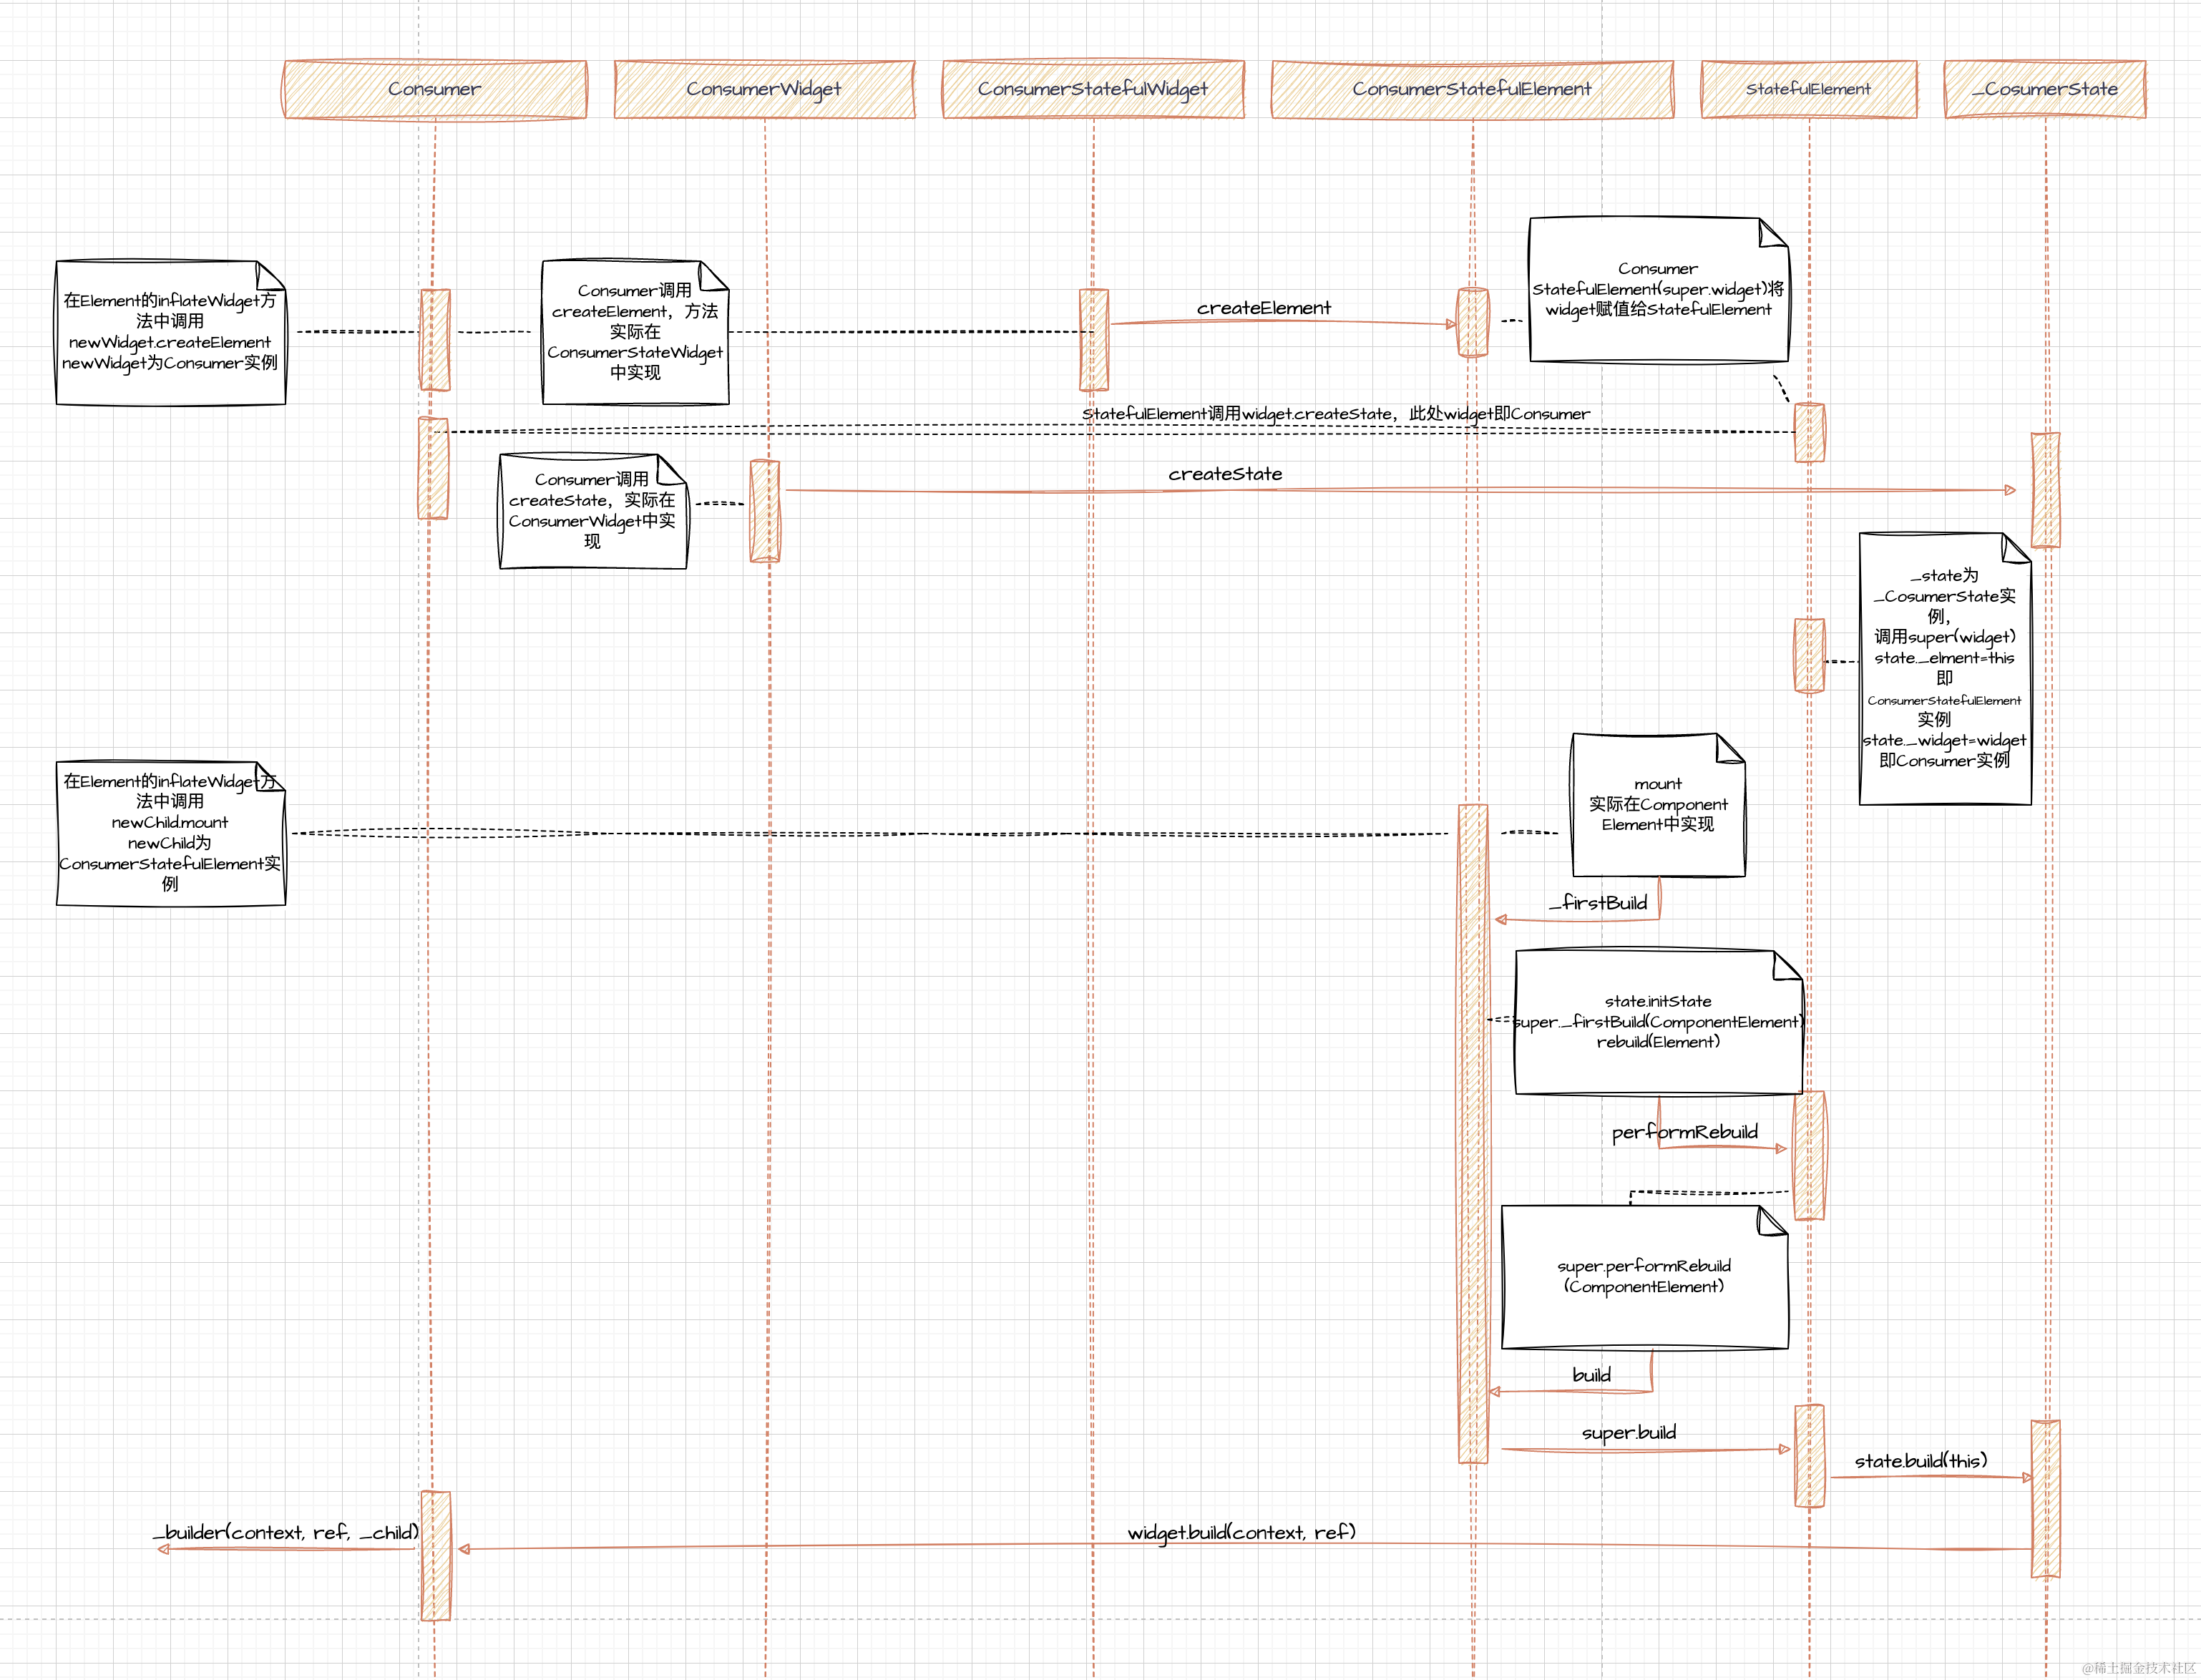Viewport: 2201px width, 1680px height.
Task: Click the createState arrow label
Action: pyautogui.click(x=1225, y=474)
